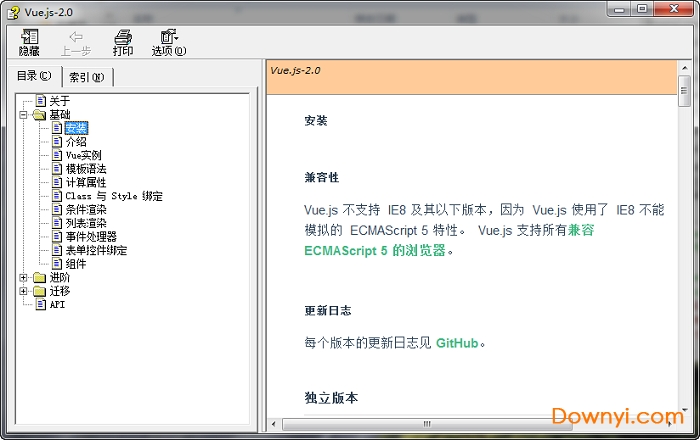Open the 条件渲染 topic
Screen dimensions: 700x440
(86, 209)
